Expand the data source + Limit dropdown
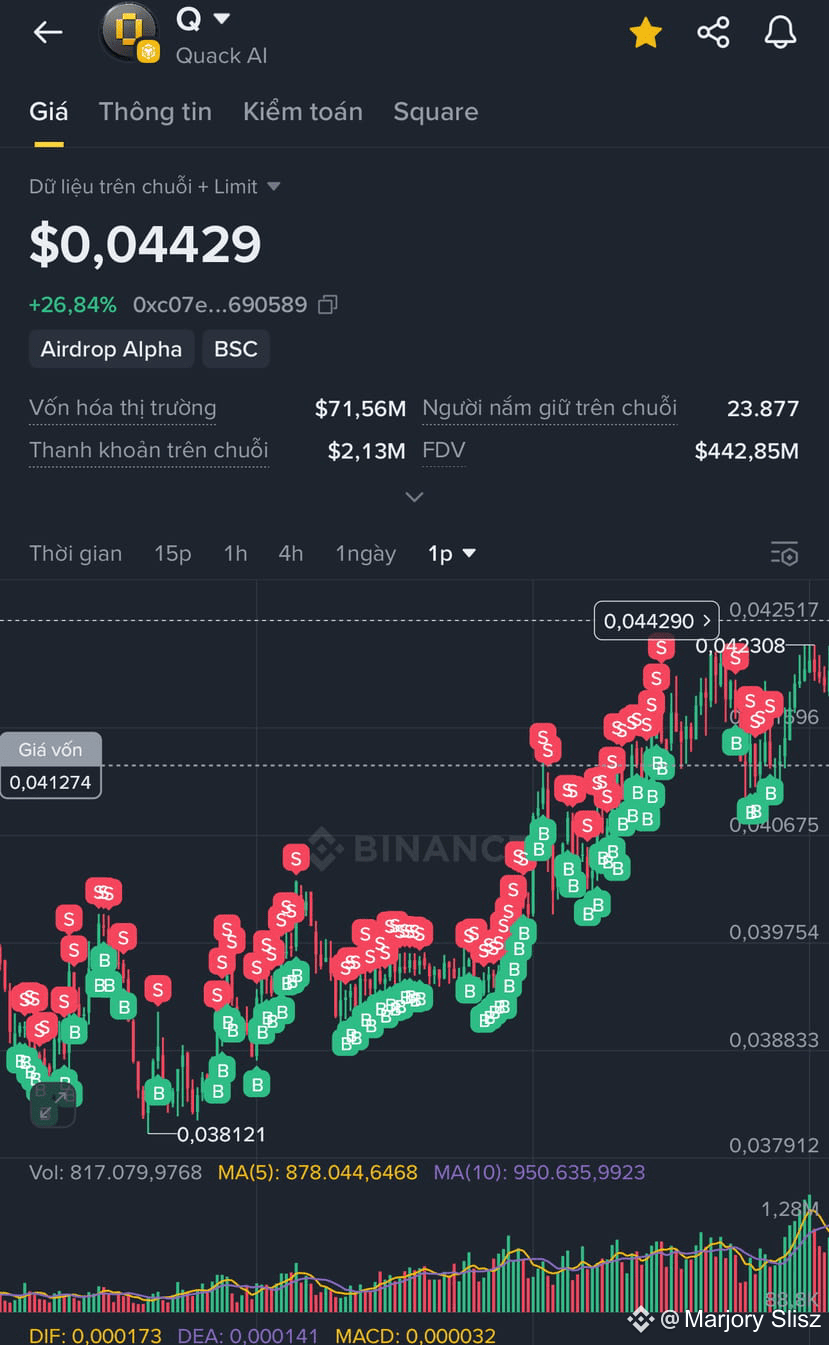Screen dimensions: 829x1345 155,187
